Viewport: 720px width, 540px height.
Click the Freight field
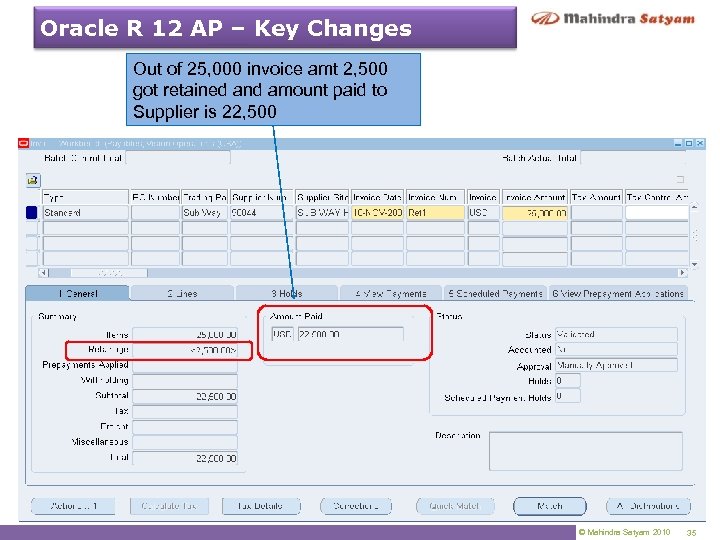coord(185,427)
